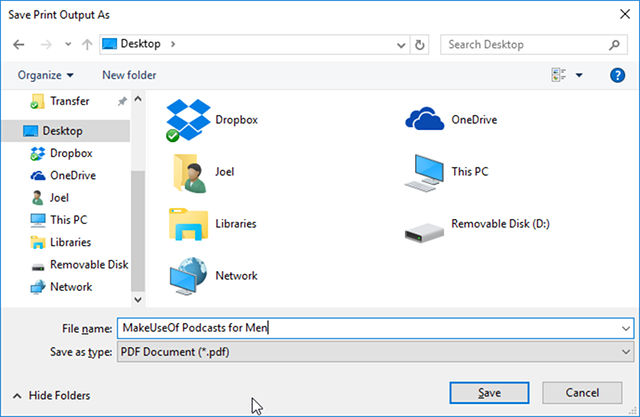Open the Organize menu

click(x=46, y=75)
